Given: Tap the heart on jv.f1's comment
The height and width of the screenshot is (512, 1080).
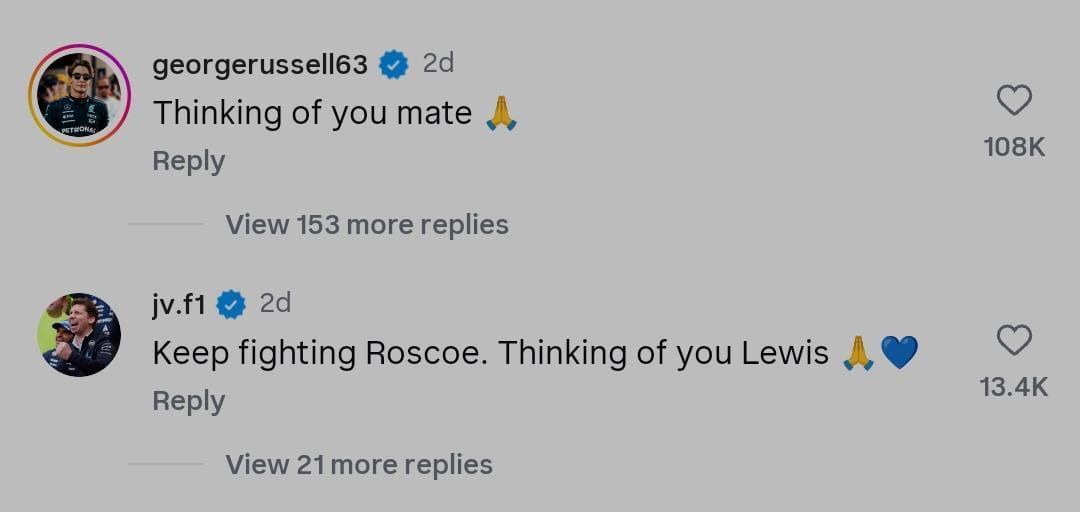Looking at the screenshot, I should (1014, 341).
